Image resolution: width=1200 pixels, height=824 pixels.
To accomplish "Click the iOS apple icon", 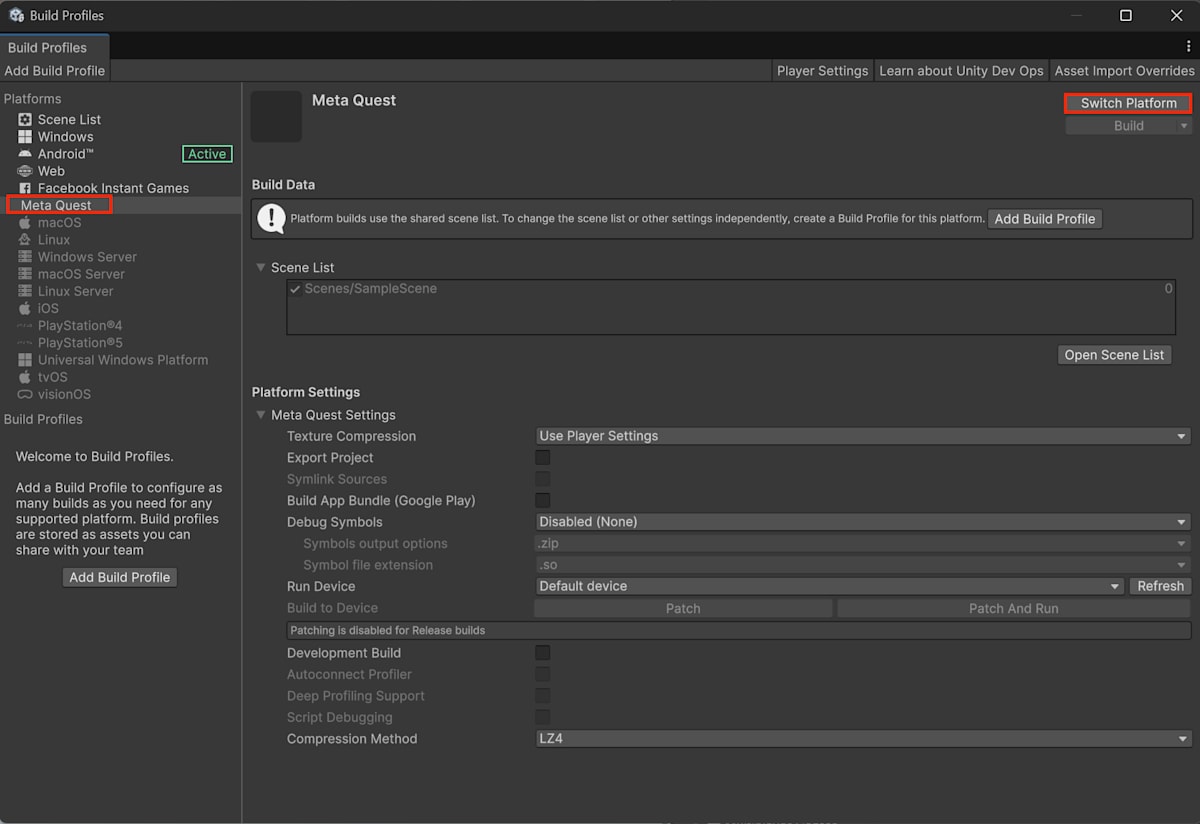I will [25, 309].
